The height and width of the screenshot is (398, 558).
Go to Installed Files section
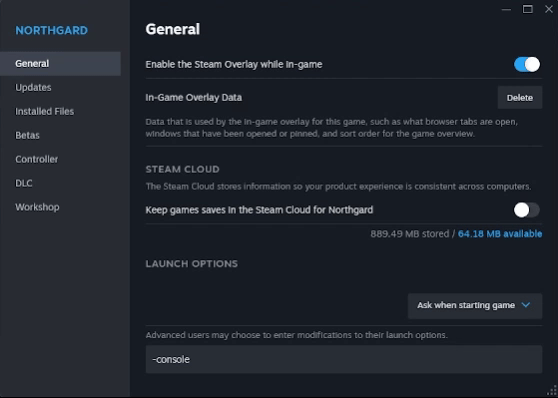[44, 111]
